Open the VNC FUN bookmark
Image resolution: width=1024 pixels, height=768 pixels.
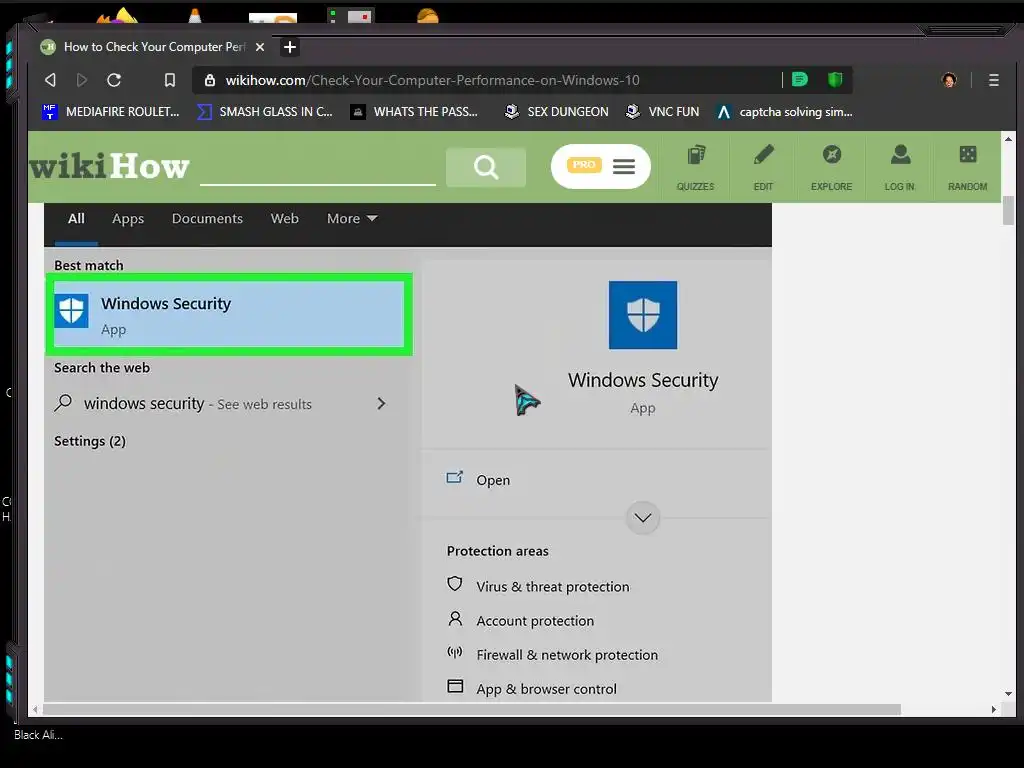[x=662, y=112]
